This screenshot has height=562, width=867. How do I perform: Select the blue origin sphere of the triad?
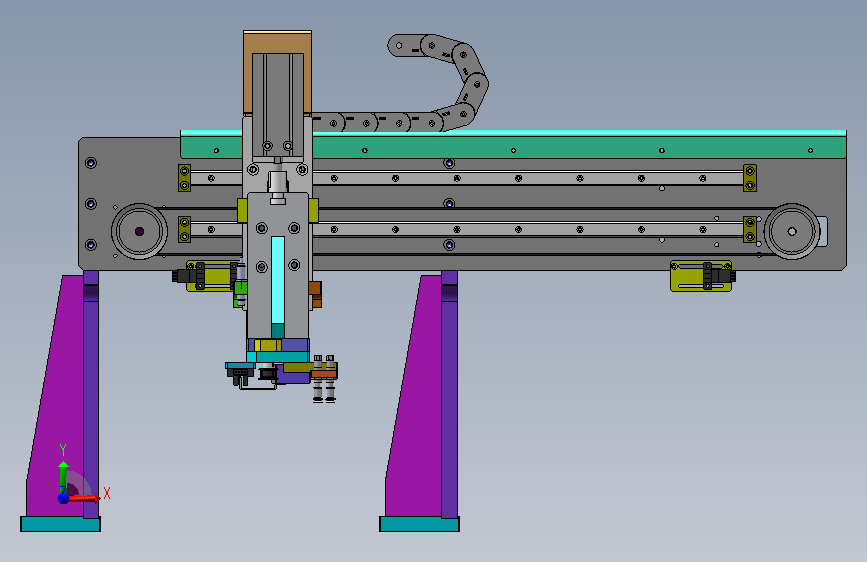click(x=63, y=498)
